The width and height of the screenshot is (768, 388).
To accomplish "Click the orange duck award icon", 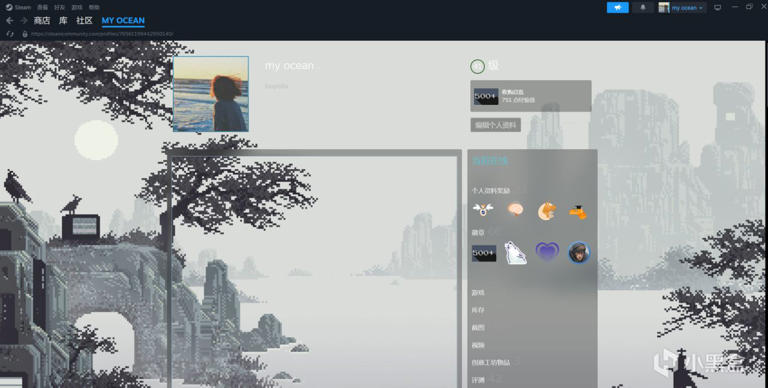I will click(578, 212).
